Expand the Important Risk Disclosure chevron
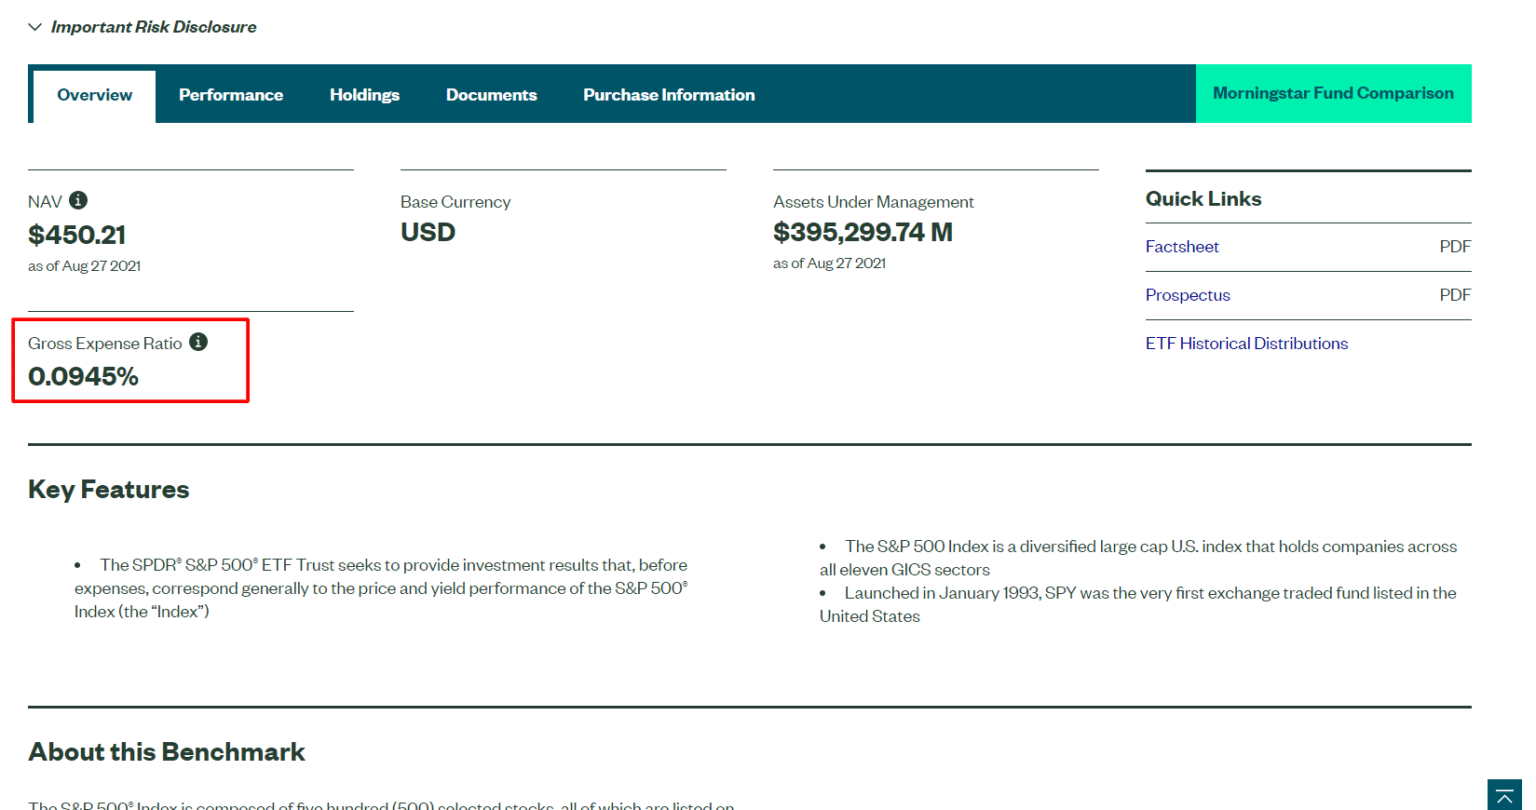 tap(35, 26)
